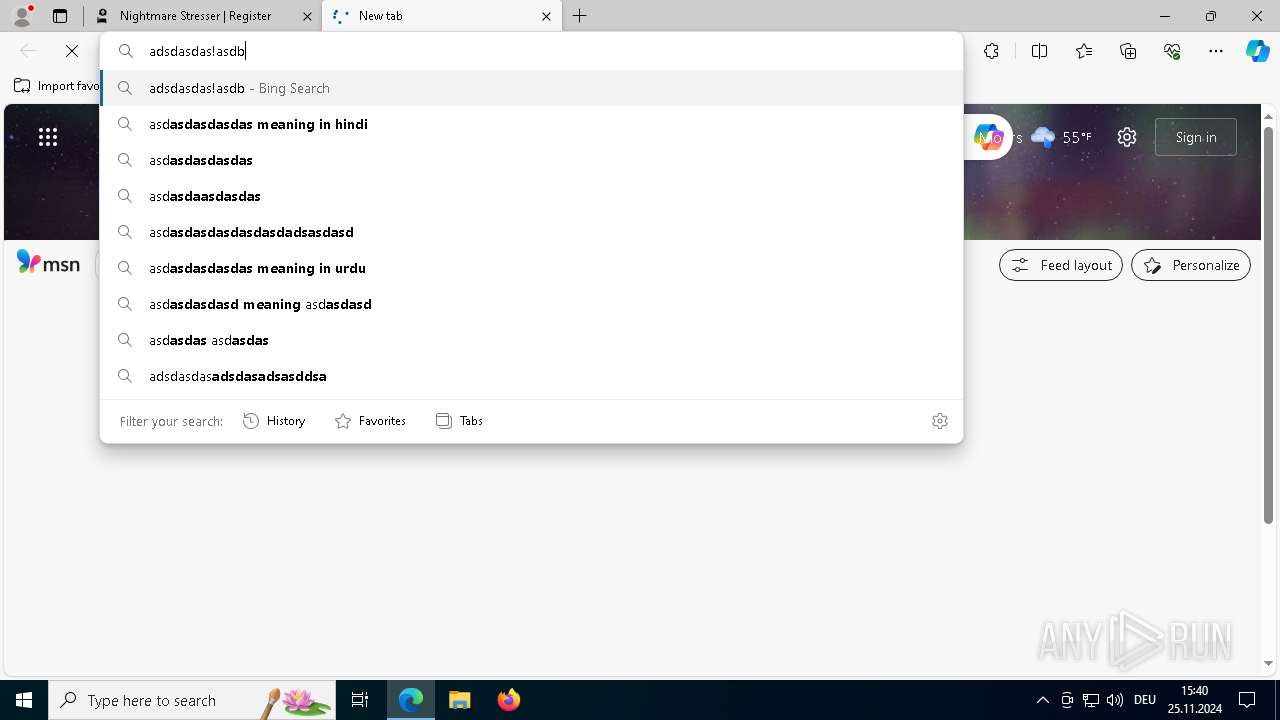Image resolution: width=1280 pixels, height=720 pixels.
Task: Click the page vertical scrollbar thumb
Action: pos(1269,323)
